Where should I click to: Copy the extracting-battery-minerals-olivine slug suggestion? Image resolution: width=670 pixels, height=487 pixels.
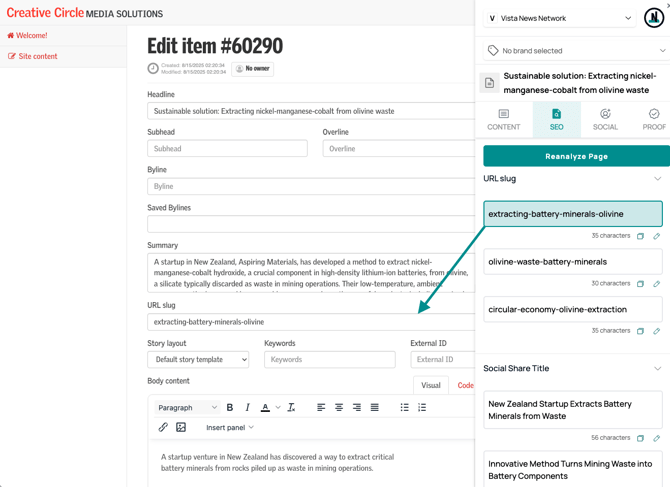tap(640, 236)
